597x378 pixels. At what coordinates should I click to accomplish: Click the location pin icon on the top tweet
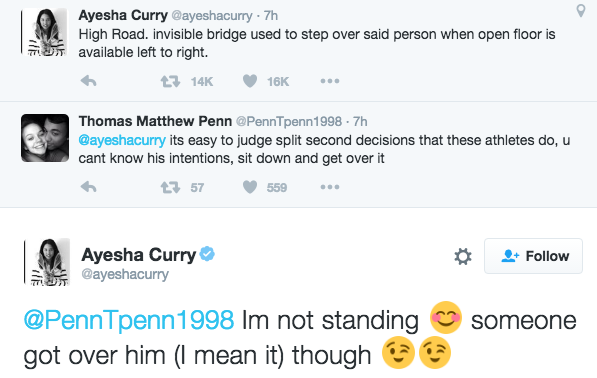point(581,11)
